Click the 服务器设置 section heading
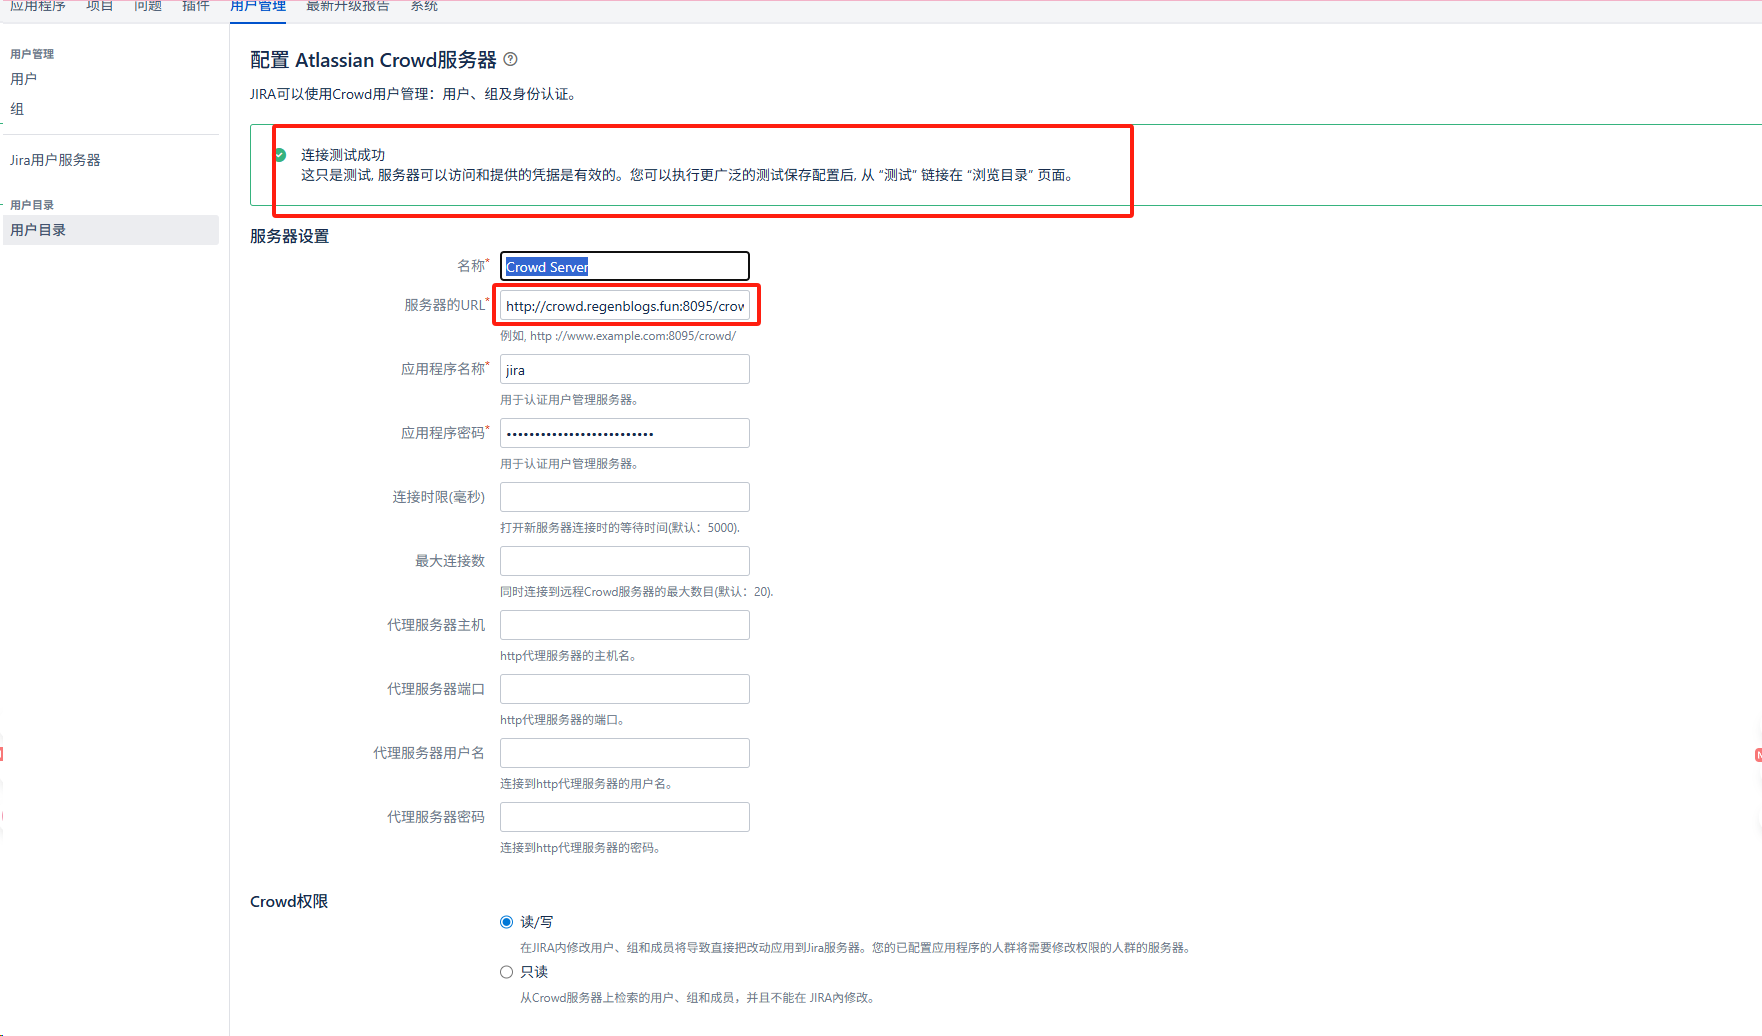1762x1036 pixels. click(290, 236)
